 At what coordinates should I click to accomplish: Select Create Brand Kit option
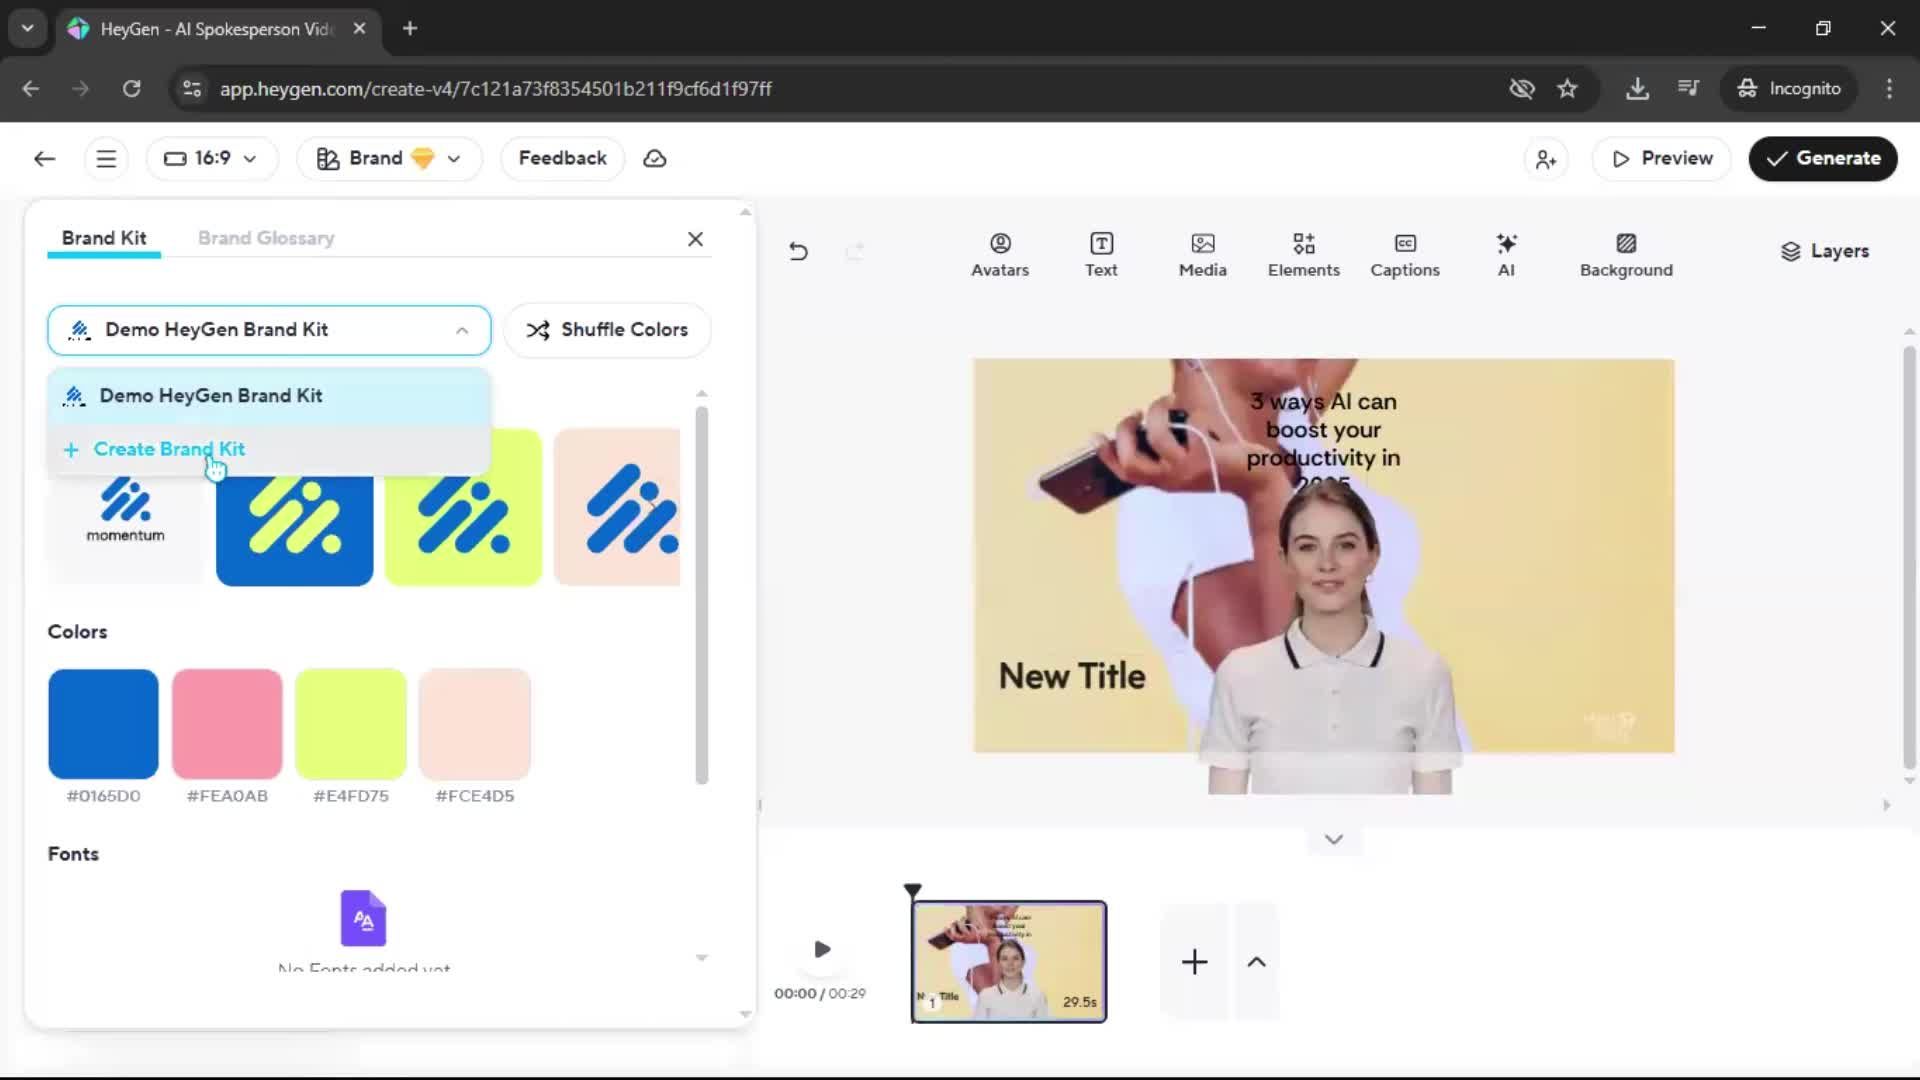[x=169, y=449]
